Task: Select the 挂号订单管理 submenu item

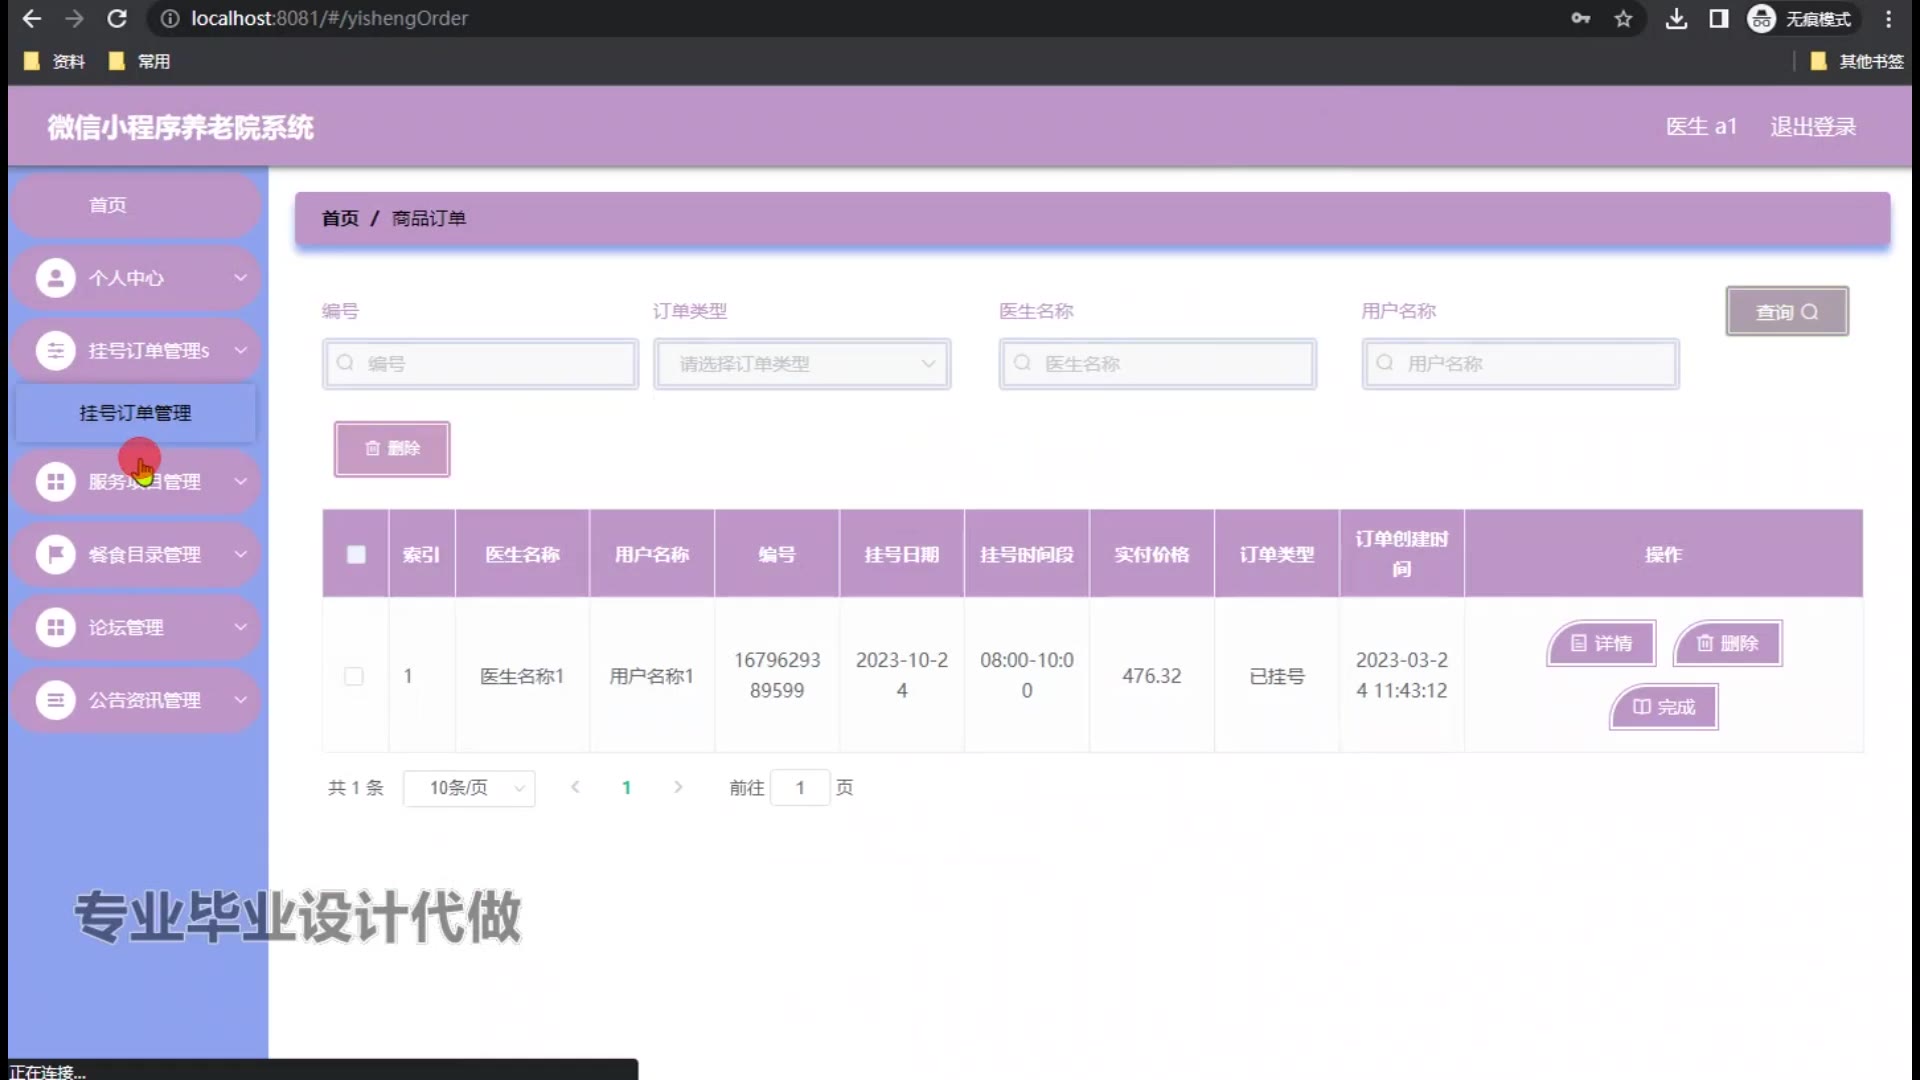Action: click(x=135, y=413)
